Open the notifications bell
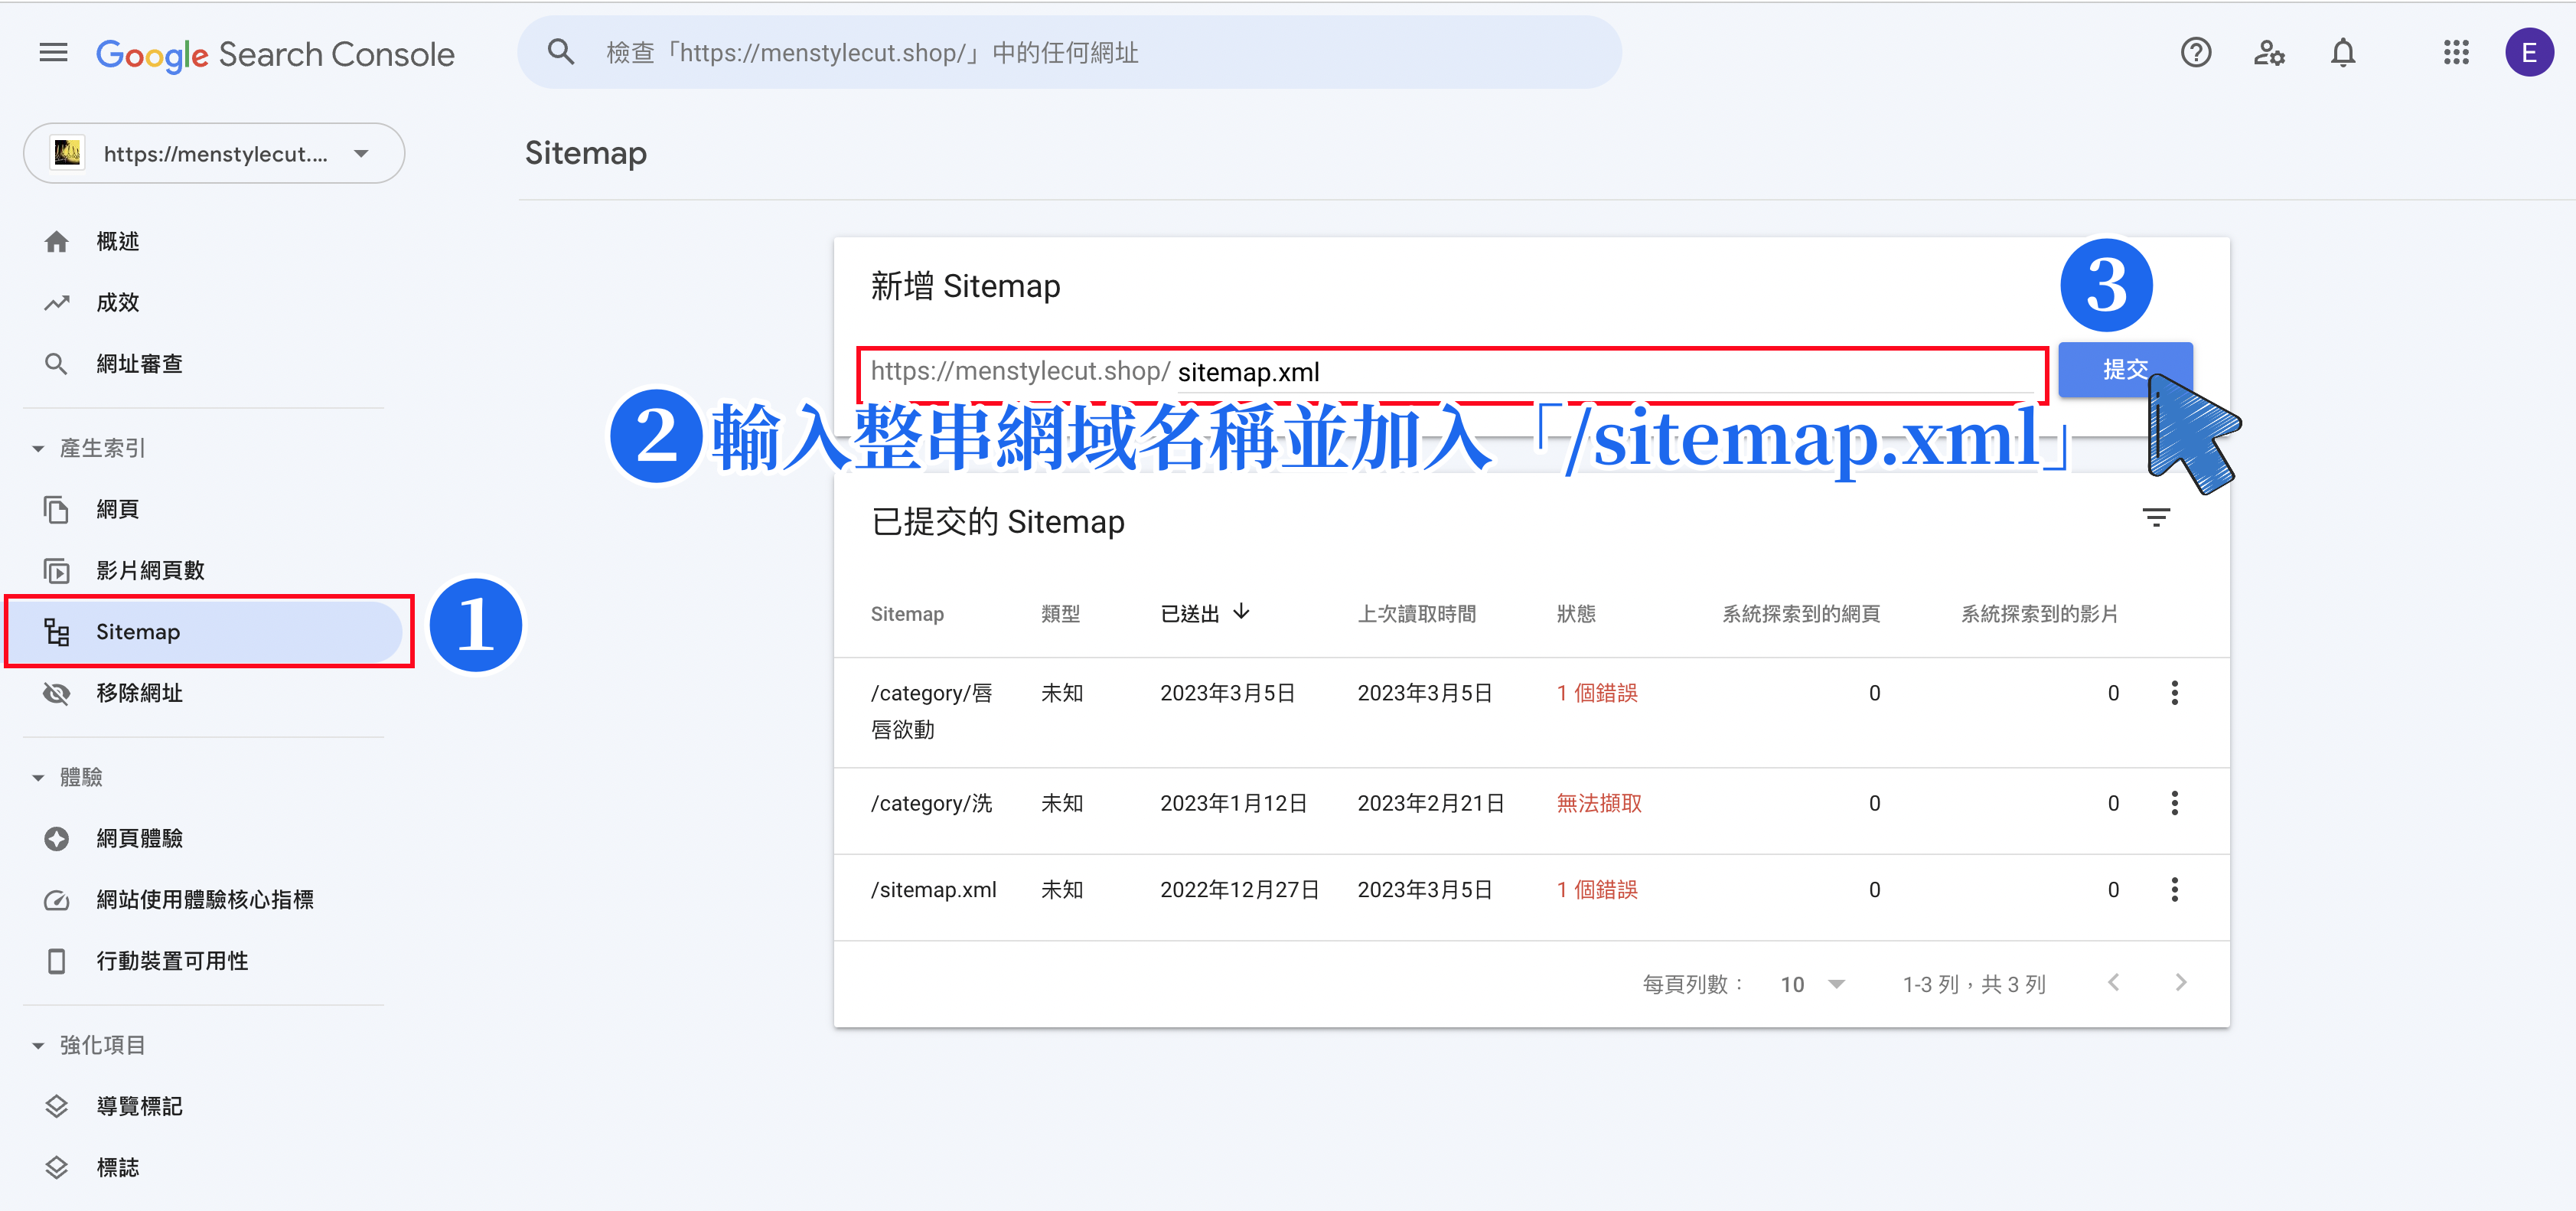The width and height of the screenshot is (2576, 1211). 2343,53
